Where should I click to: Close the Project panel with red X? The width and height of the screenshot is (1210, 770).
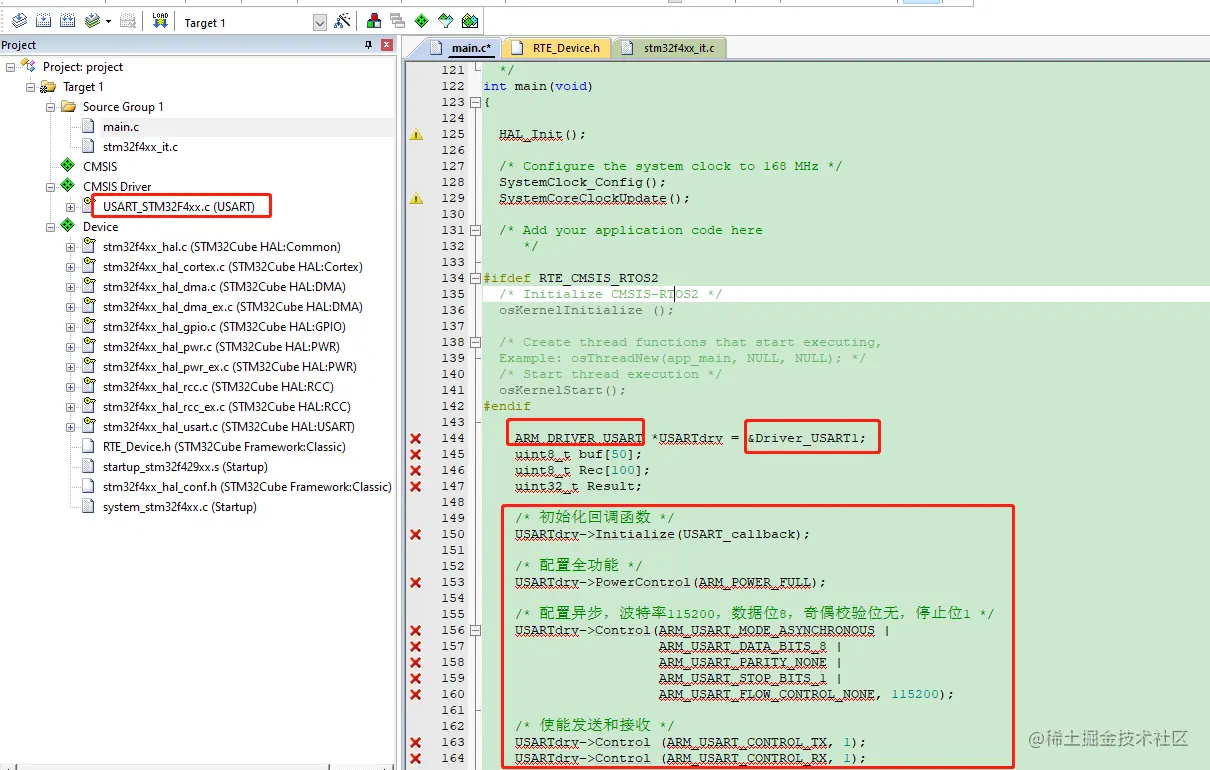coord(386,45)
